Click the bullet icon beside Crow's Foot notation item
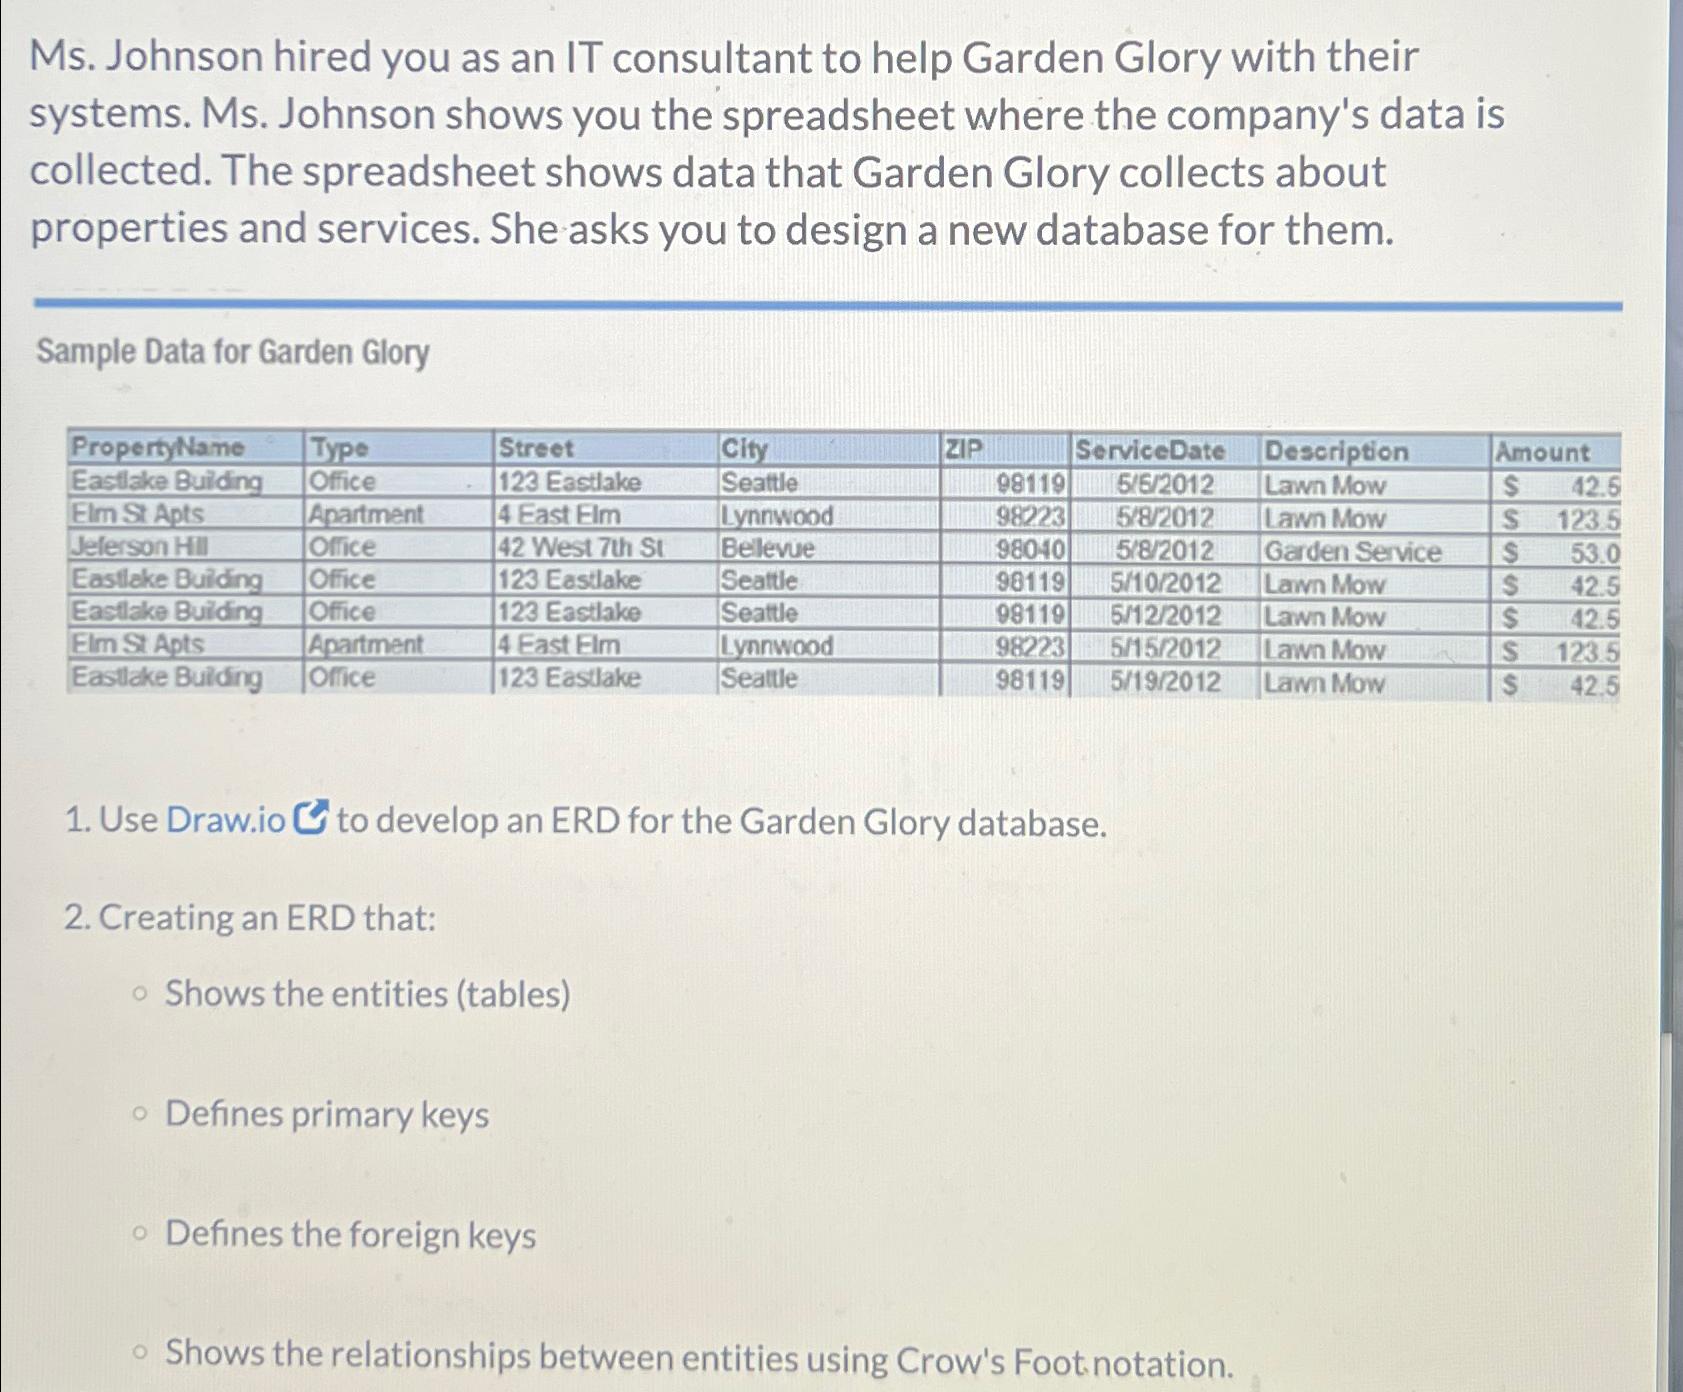 point(141,1352)
